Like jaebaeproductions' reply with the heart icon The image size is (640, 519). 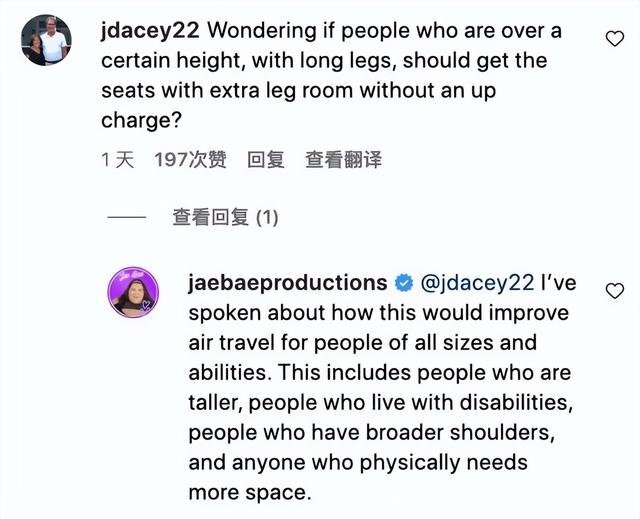[x=616, y=291]
